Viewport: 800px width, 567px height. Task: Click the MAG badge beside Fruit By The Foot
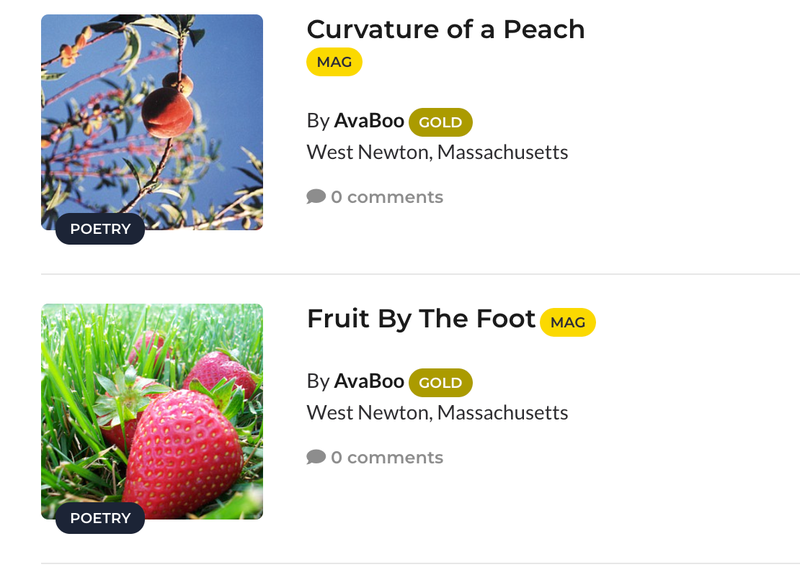(567, 322)
